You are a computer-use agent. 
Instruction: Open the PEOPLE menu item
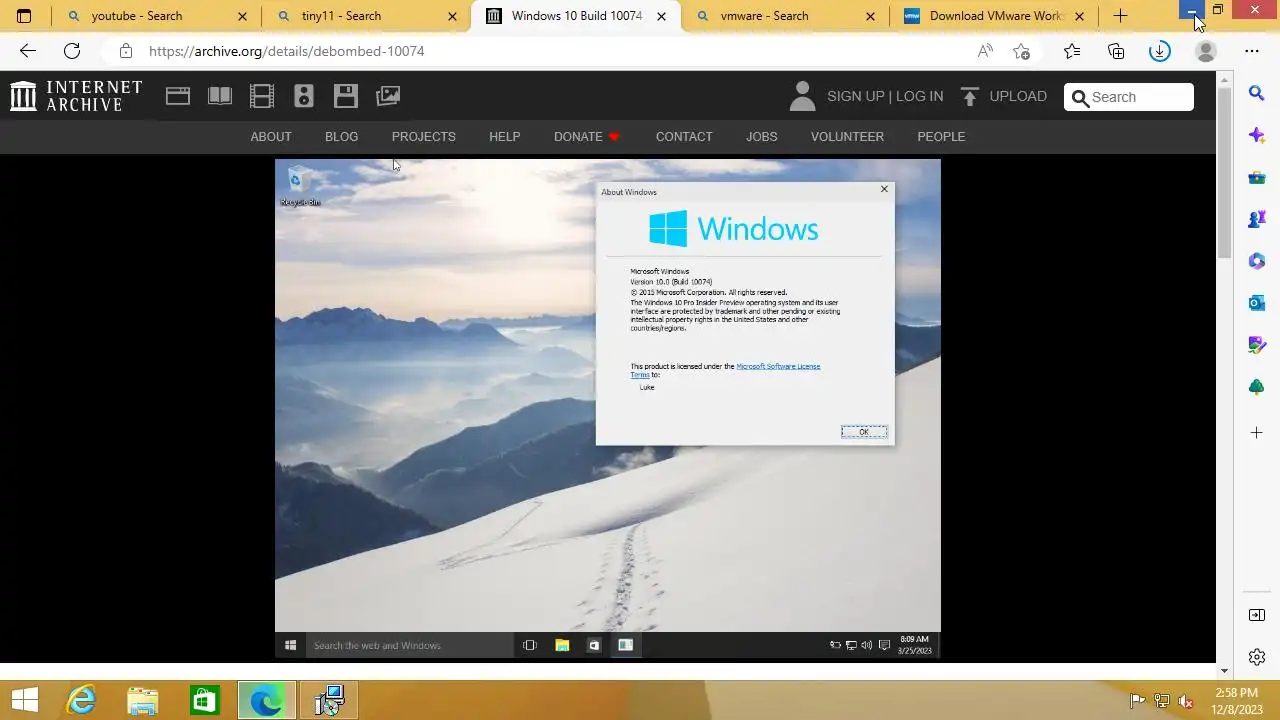(941, 137)
